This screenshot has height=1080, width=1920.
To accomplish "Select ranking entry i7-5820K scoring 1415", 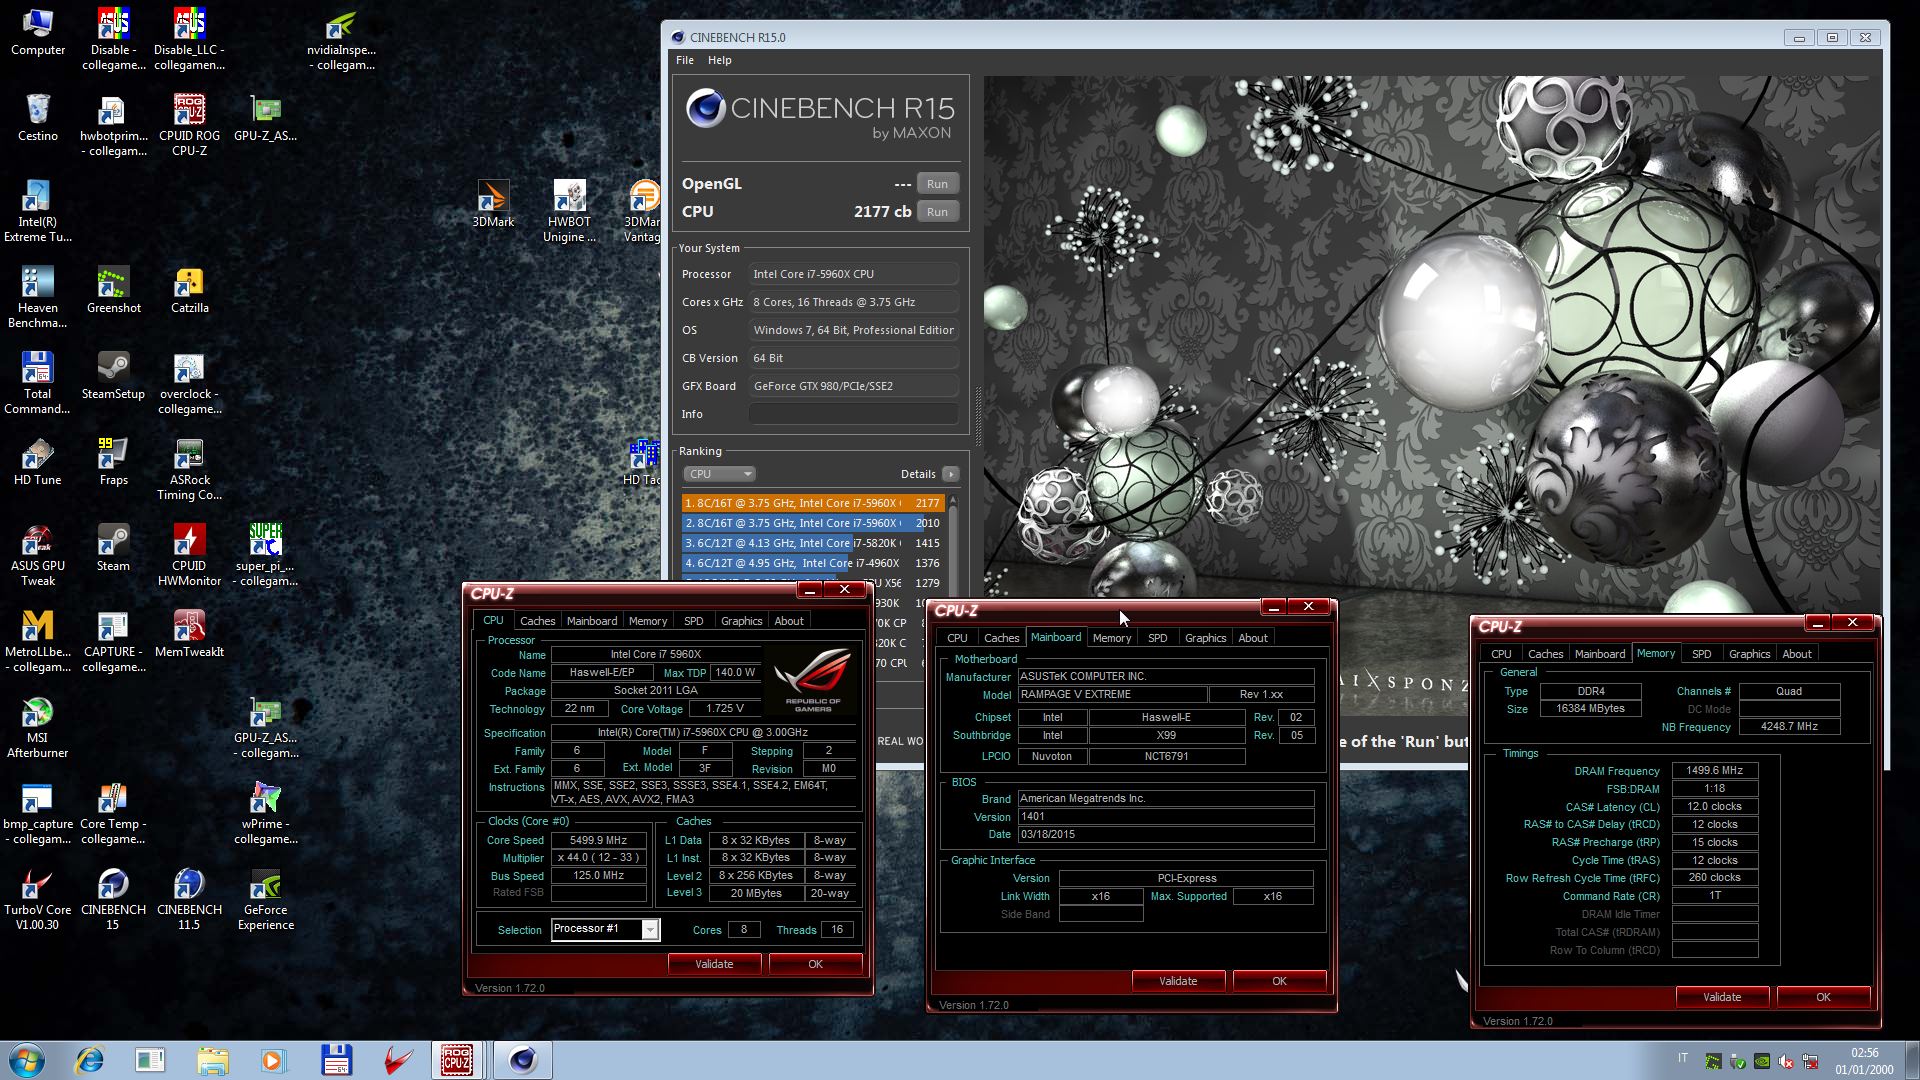I will tap(812, 543).
